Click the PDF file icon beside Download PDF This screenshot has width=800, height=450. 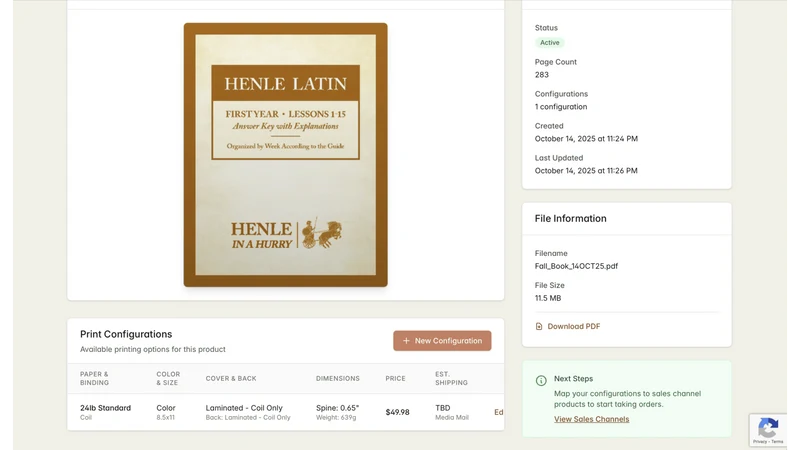(539, 327)
